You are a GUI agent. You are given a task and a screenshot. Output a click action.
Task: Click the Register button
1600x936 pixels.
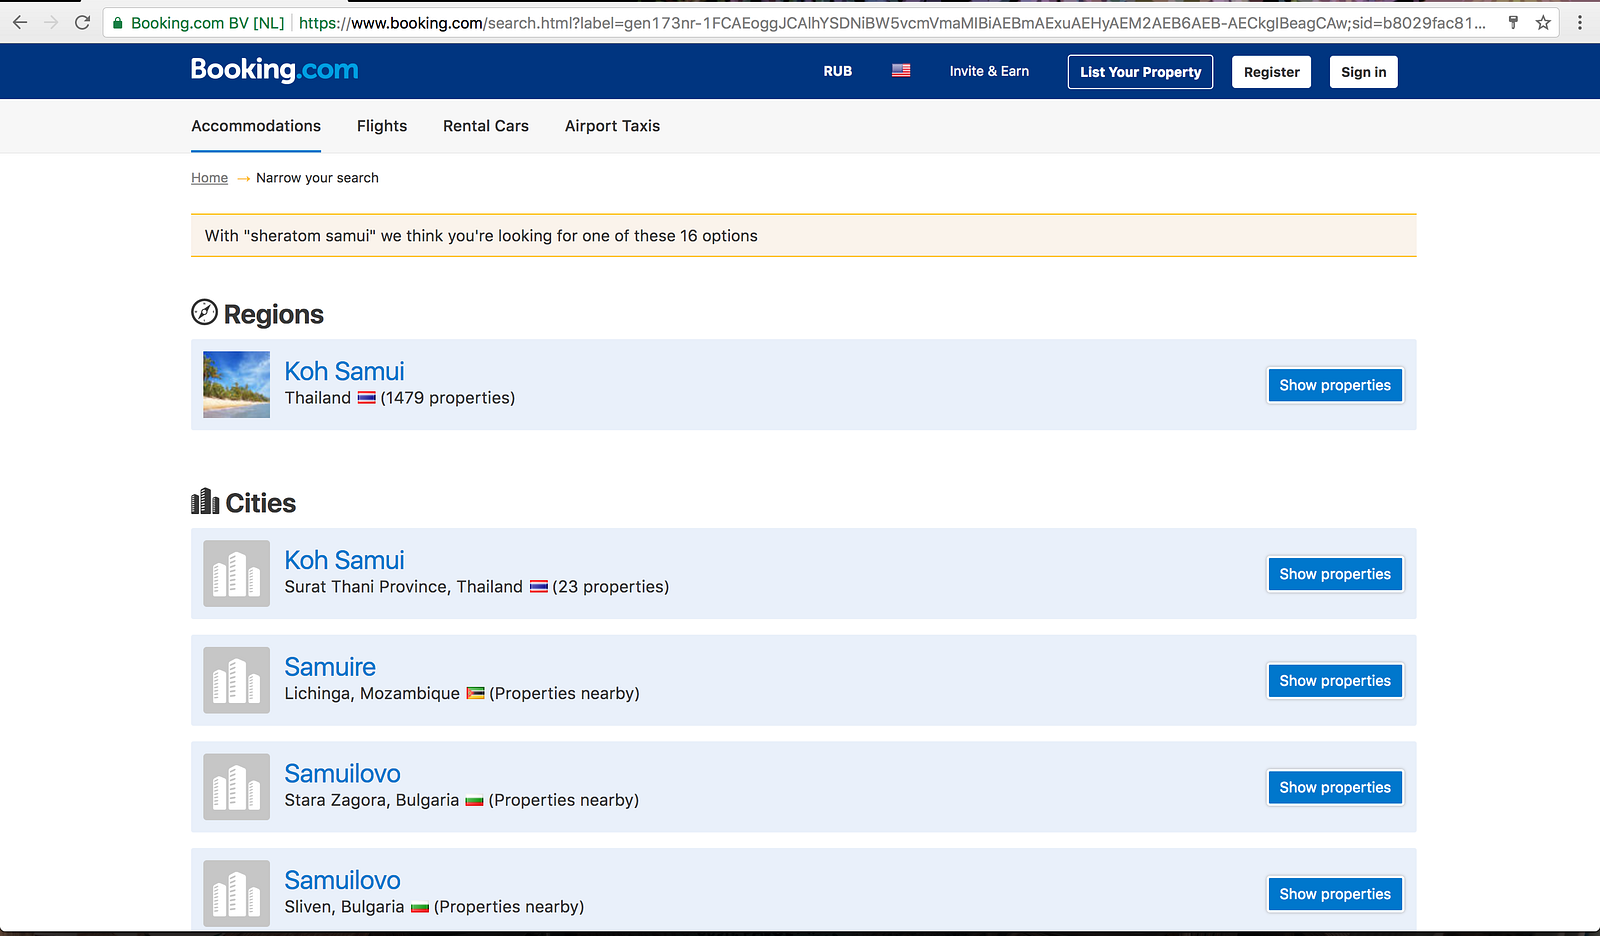(1271, 72)
